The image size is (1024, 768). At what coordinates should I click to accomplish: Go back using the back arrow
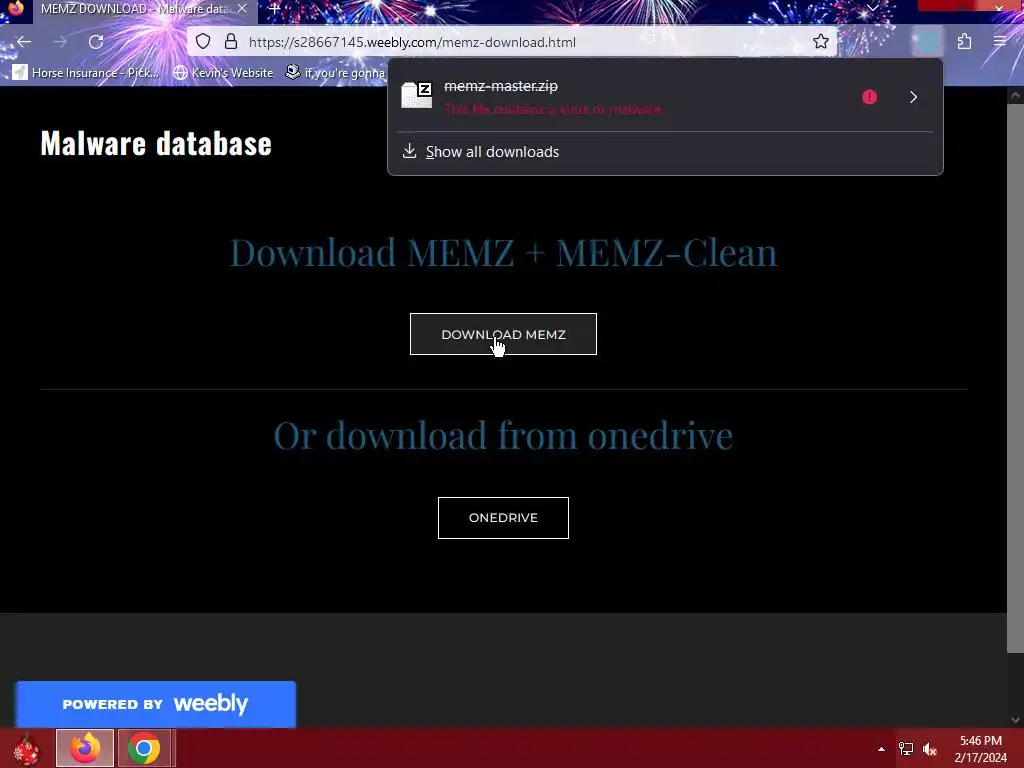[24, 42]
